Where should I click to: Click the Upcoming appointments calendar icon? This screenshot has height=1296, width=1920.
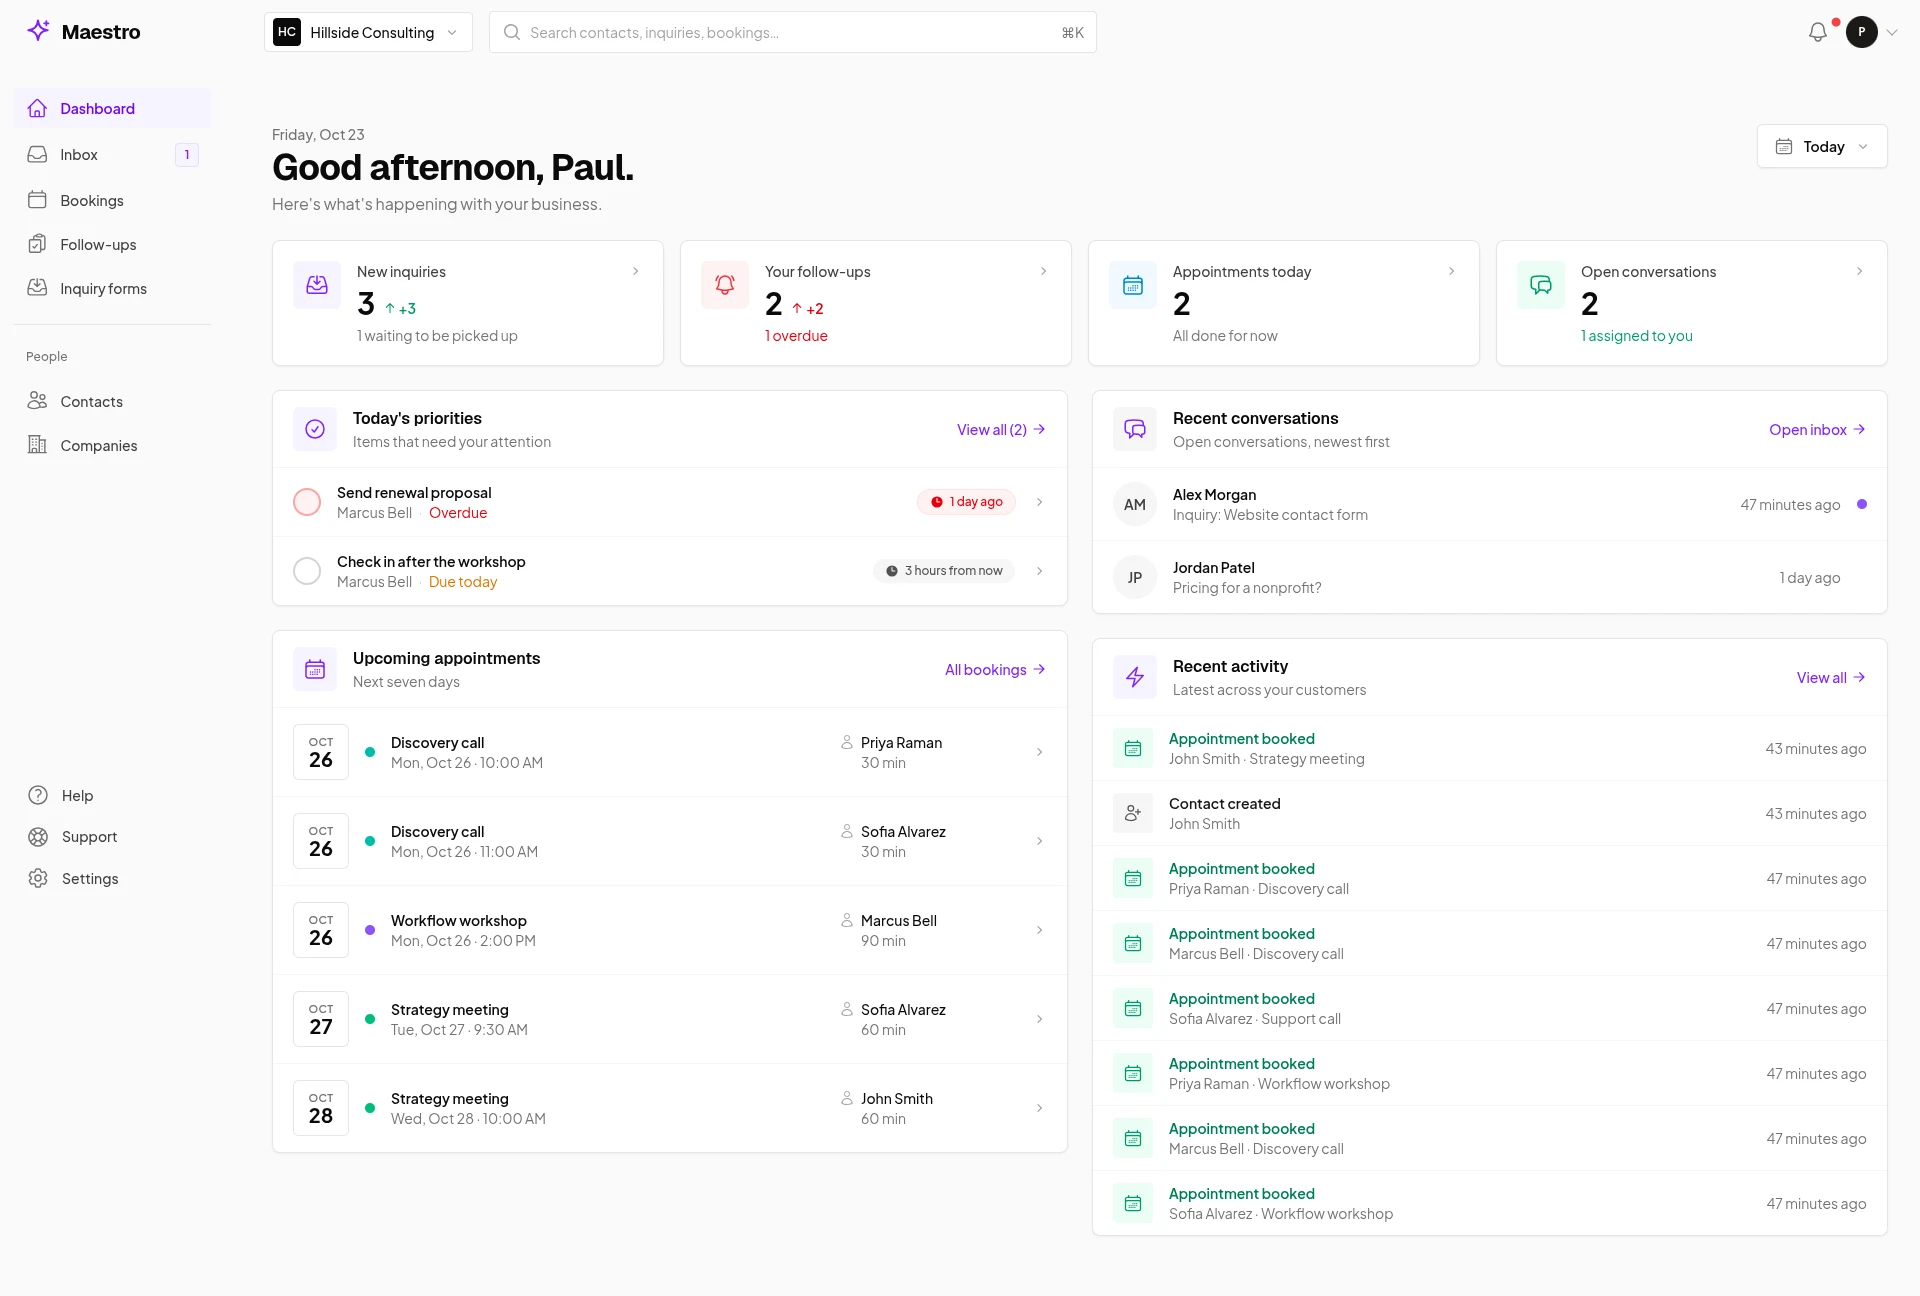[x=315, y=669]
